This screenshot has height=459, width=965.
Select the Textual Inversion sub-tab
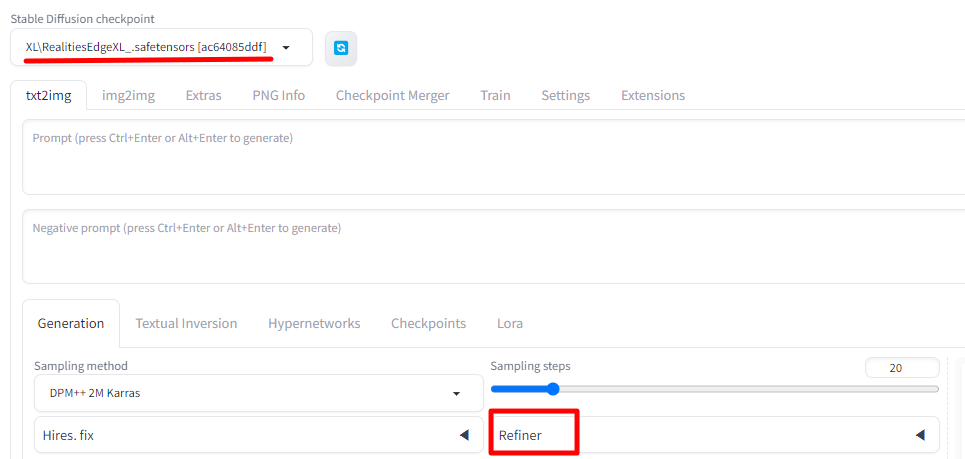186,323
